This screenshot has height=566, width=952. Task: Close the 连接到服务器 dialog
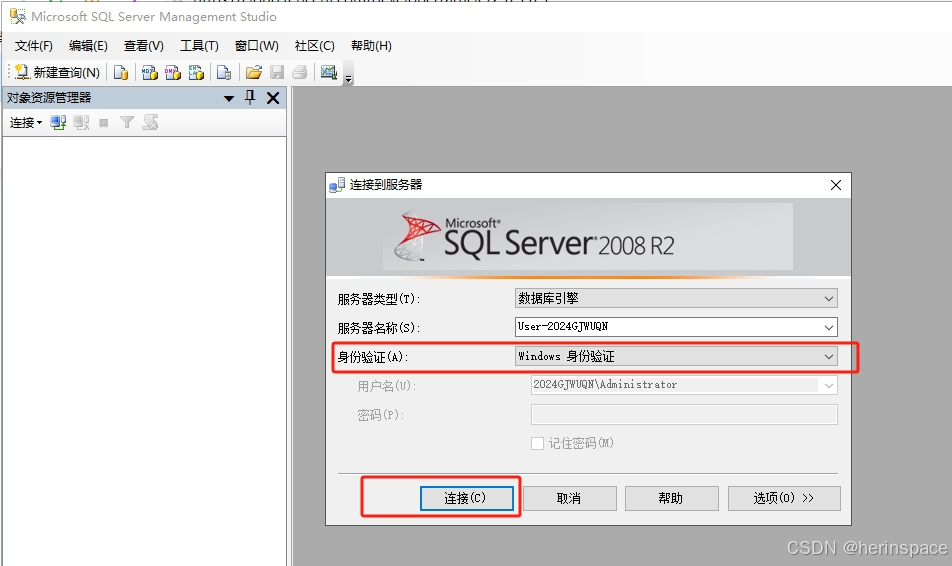point(836,185)
